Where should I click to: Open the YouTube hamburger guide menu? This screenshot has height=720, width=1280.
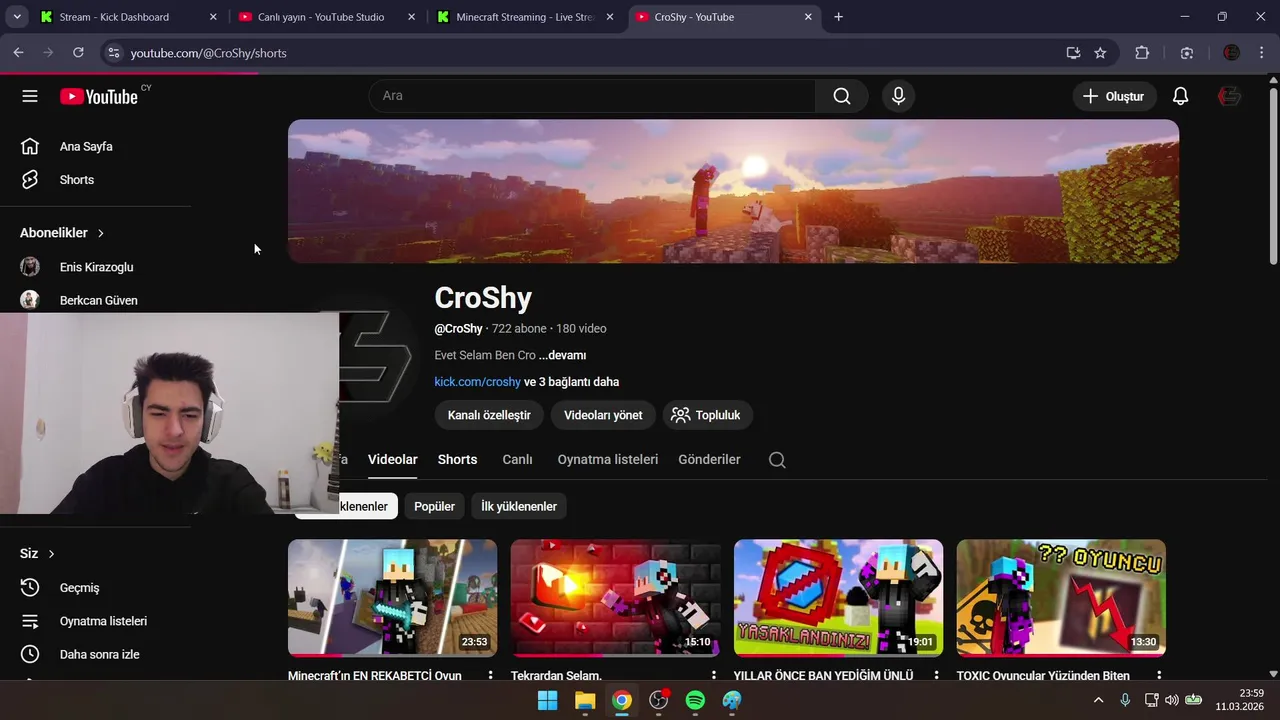coord(30,96)
